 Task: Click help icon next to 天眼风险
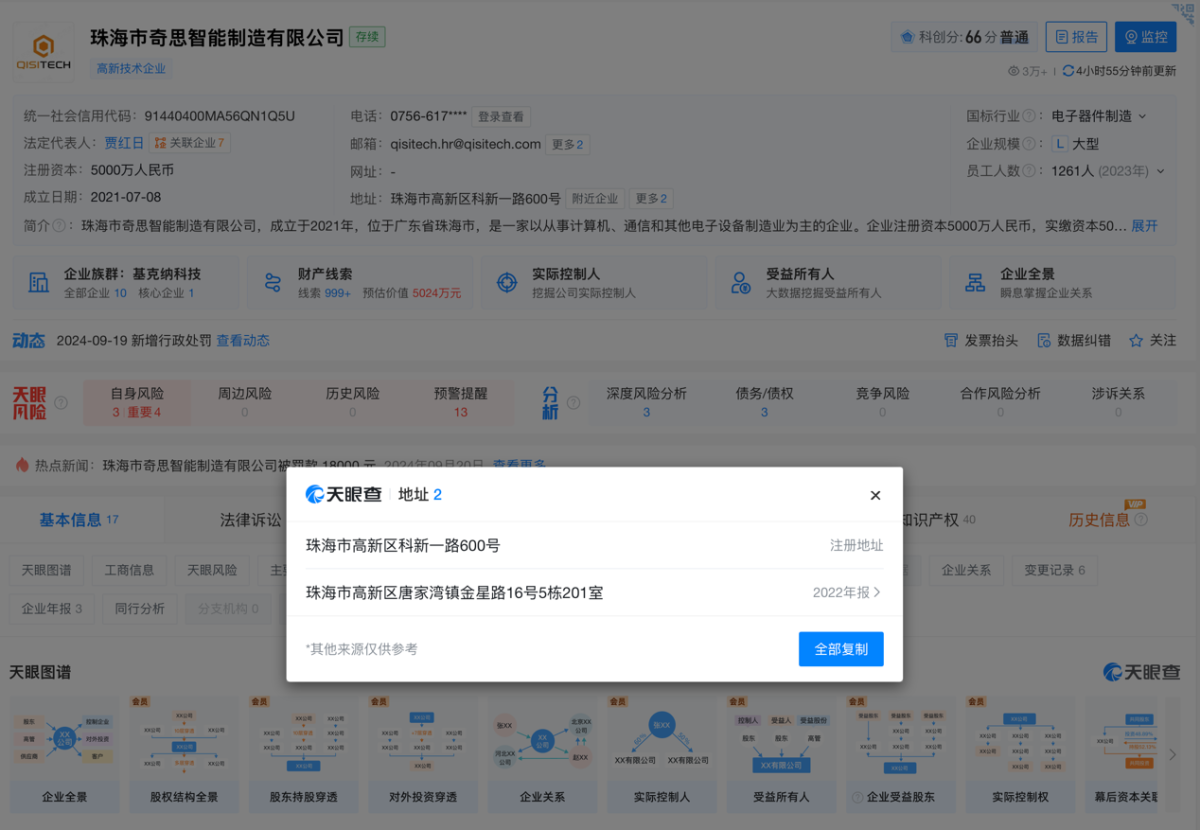click(62, 402)
